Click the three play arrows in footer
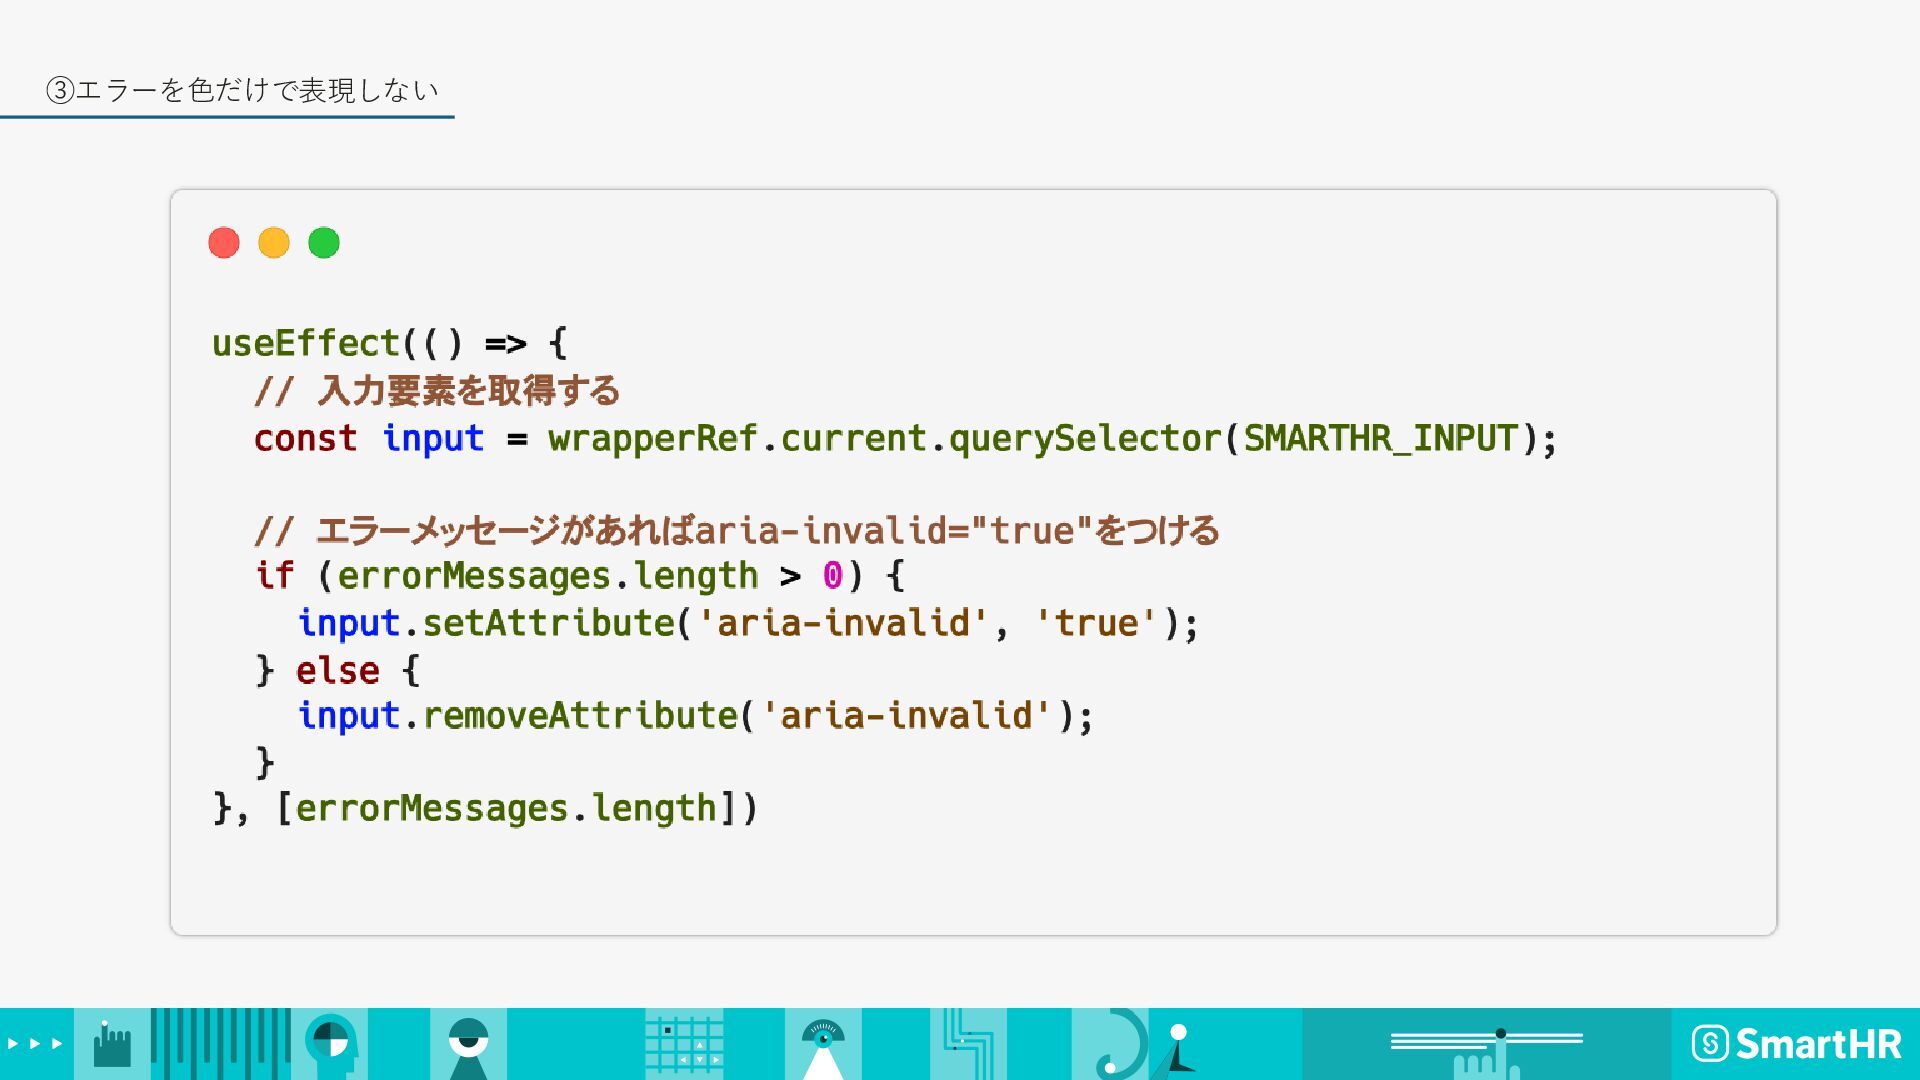Screen dimensions: 1920x1080 pyautogui.click(x=35, y=1043)
